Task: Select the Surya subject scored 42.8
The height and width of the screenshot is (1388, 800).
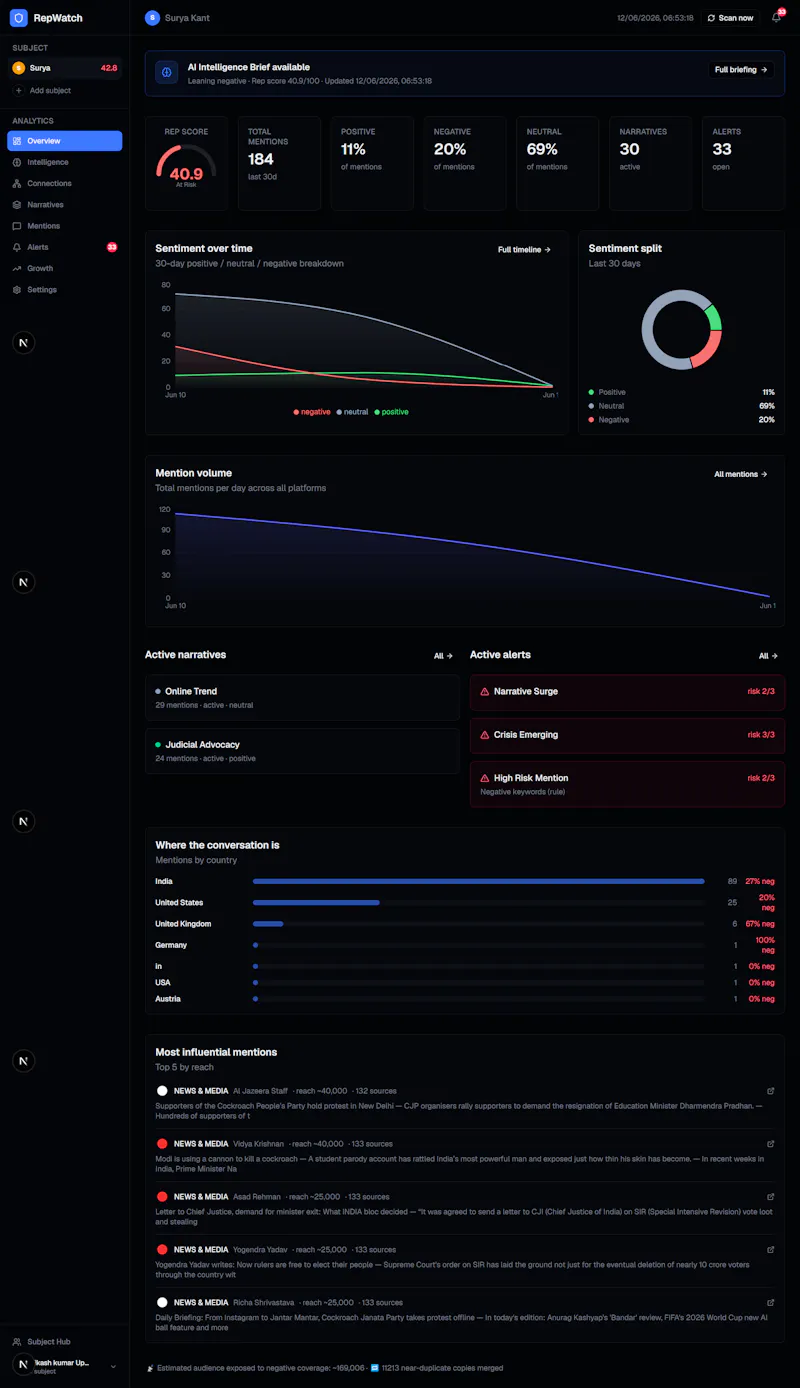Action: pyautogui.click(x=65, y=68)
